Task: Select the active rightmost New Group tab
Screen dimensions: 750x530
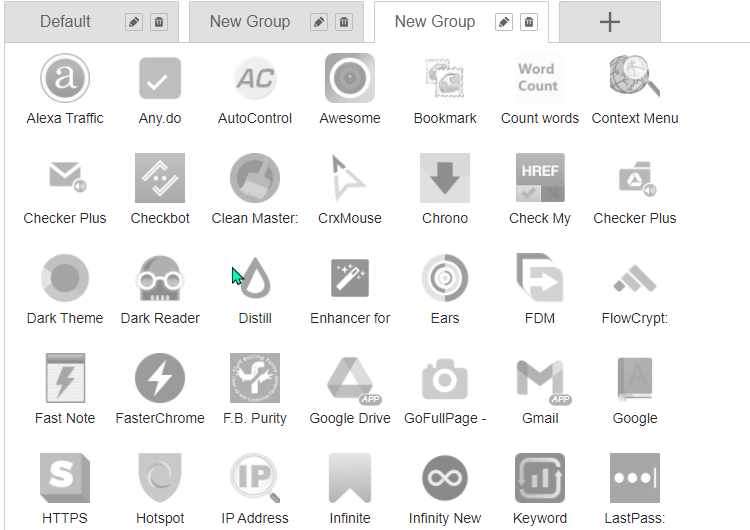Action: pyautogui.click(x=435, y=22)
